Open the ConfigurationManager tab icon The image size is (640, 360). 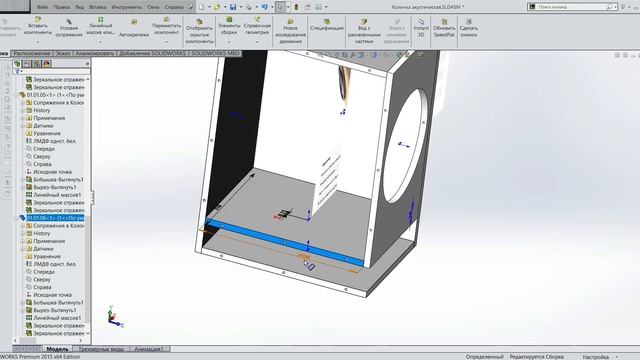pos(37,64)
